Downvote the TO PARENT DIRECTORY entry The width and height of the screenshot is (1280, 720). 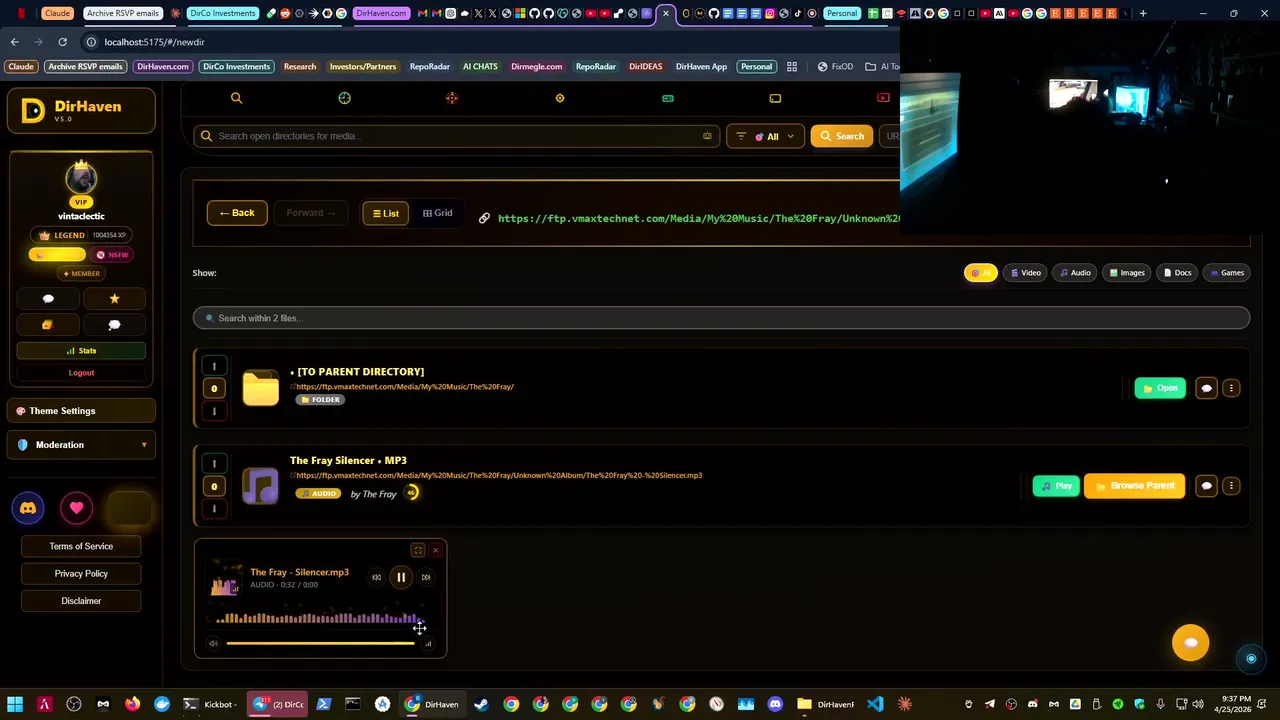213,411
